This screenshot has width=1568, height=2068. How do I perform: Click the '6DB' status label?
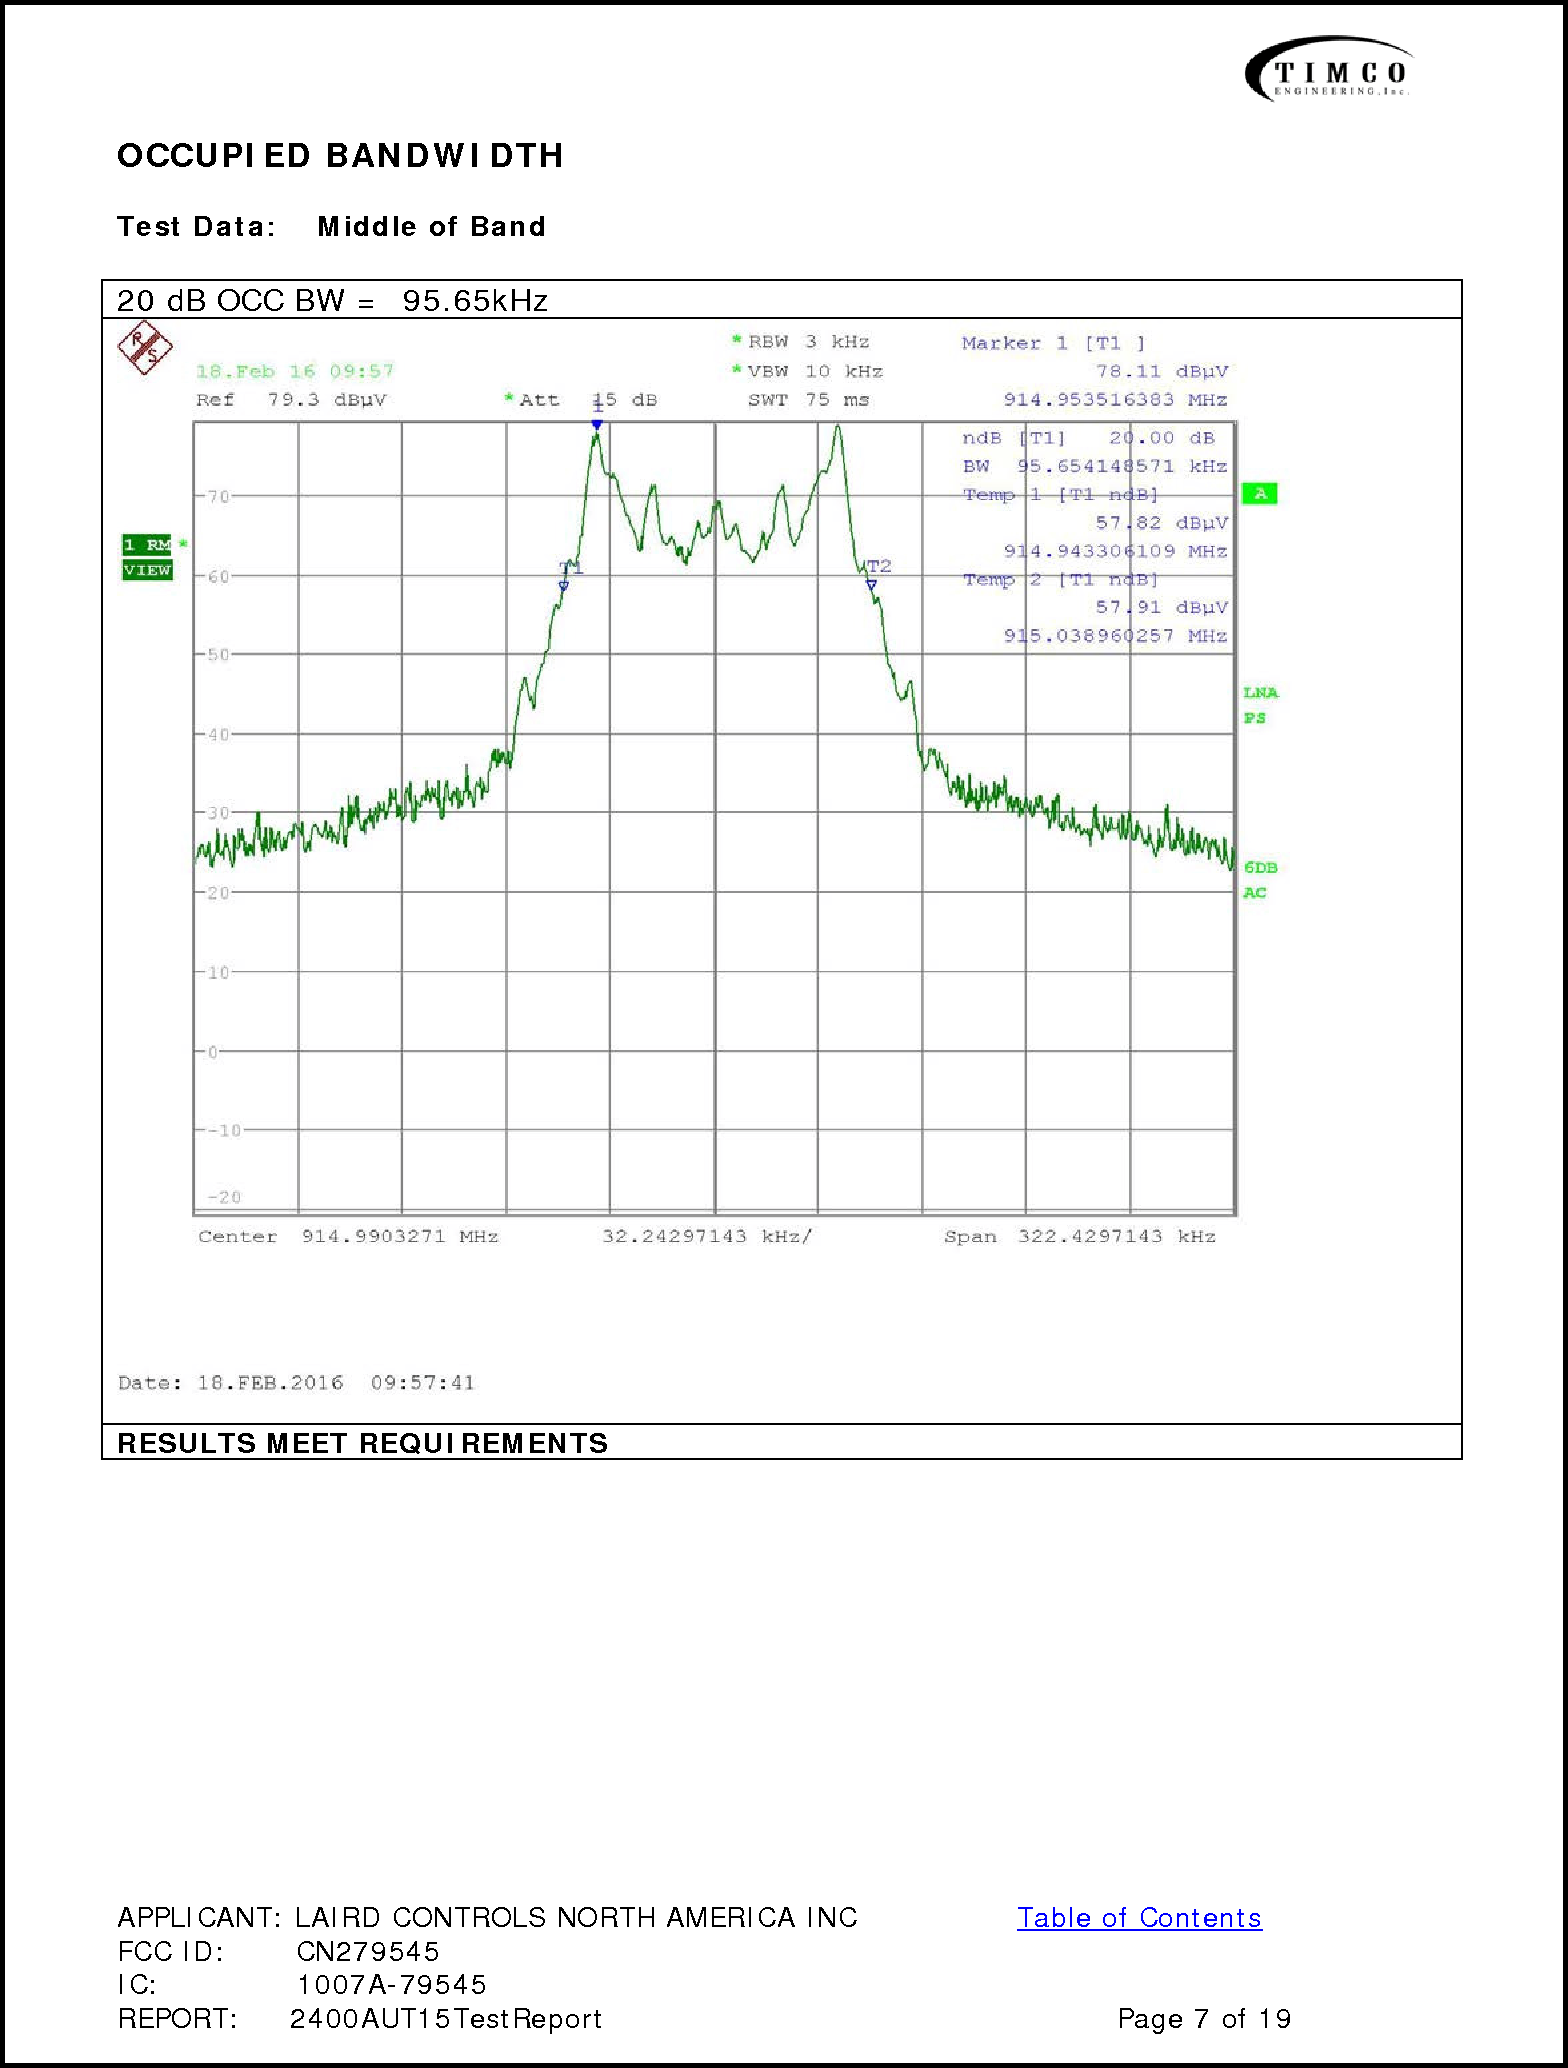click(1260, 868)
